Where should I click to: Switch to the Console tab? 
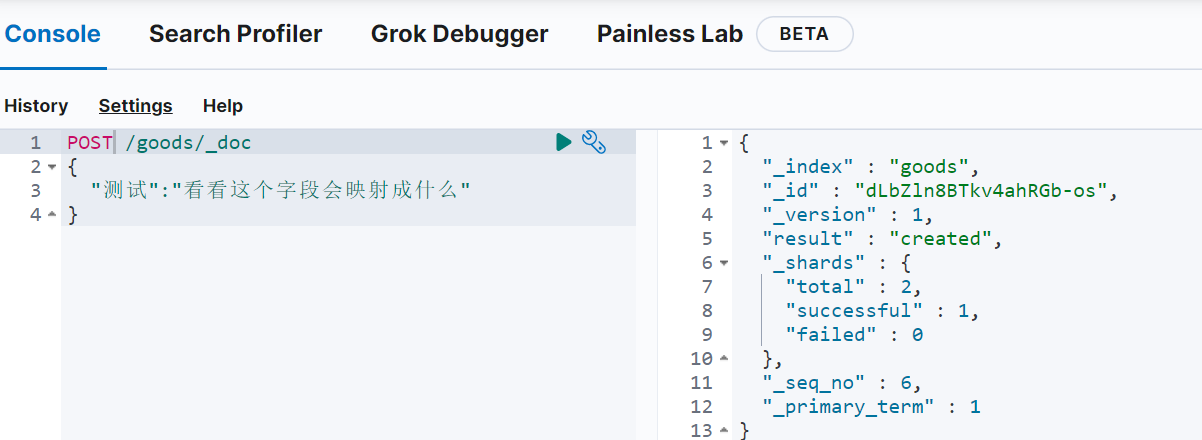tap(53, 34)
